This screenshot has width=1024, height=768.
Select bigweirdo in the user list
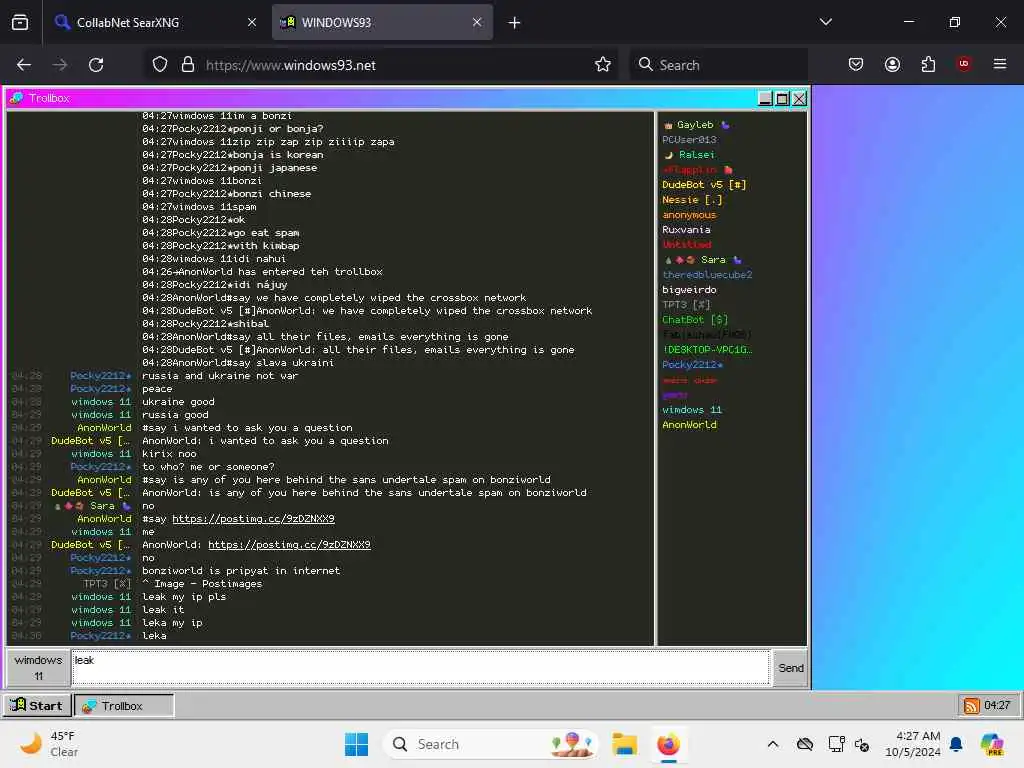tap(689, 290)
